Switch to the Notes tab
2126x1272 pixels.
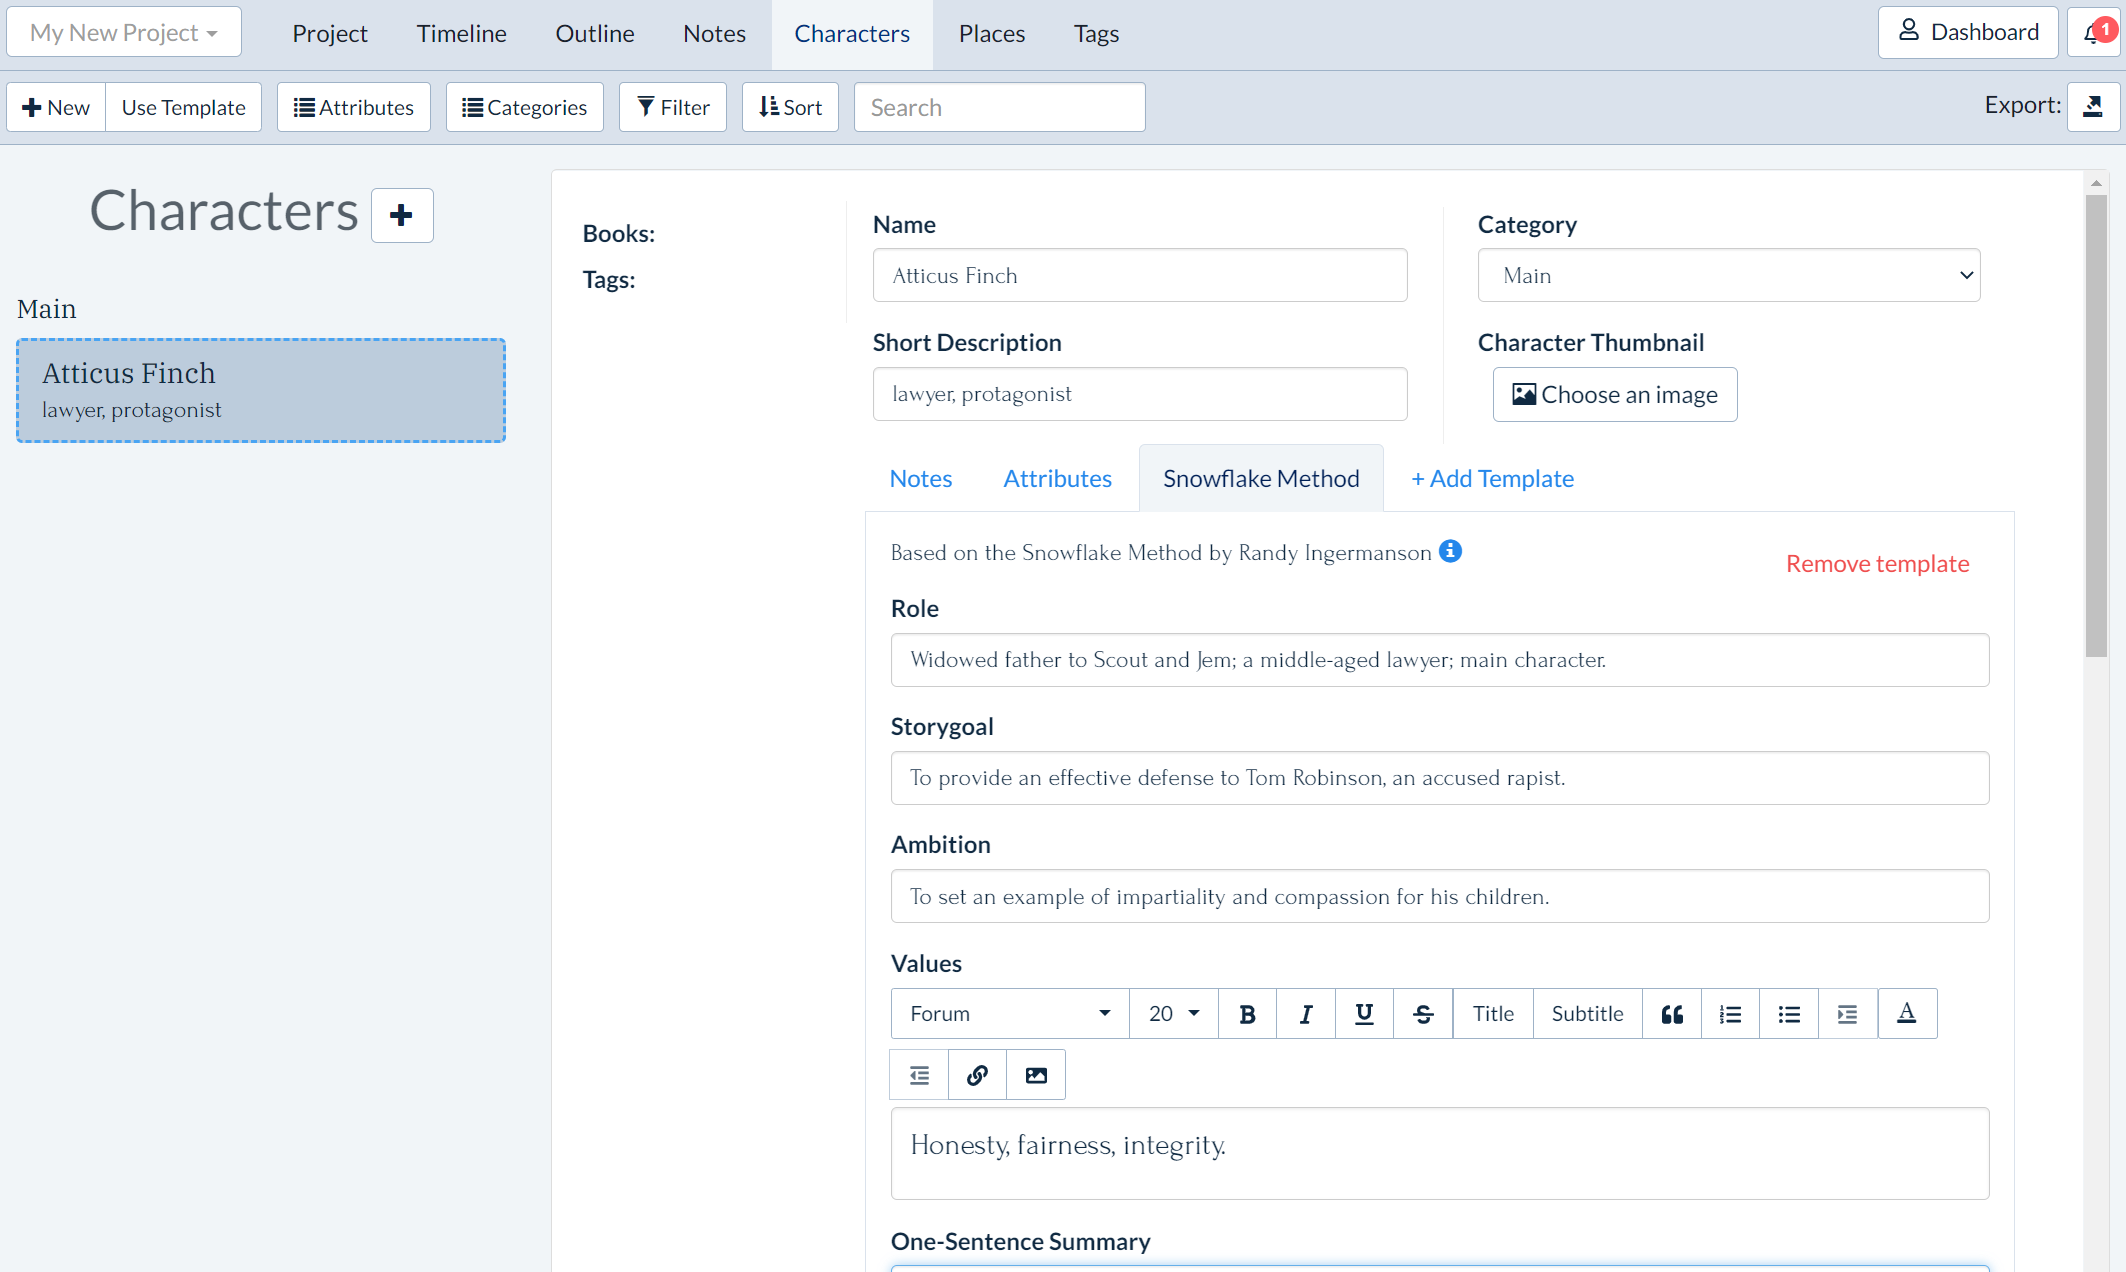(x=919, y=479)
